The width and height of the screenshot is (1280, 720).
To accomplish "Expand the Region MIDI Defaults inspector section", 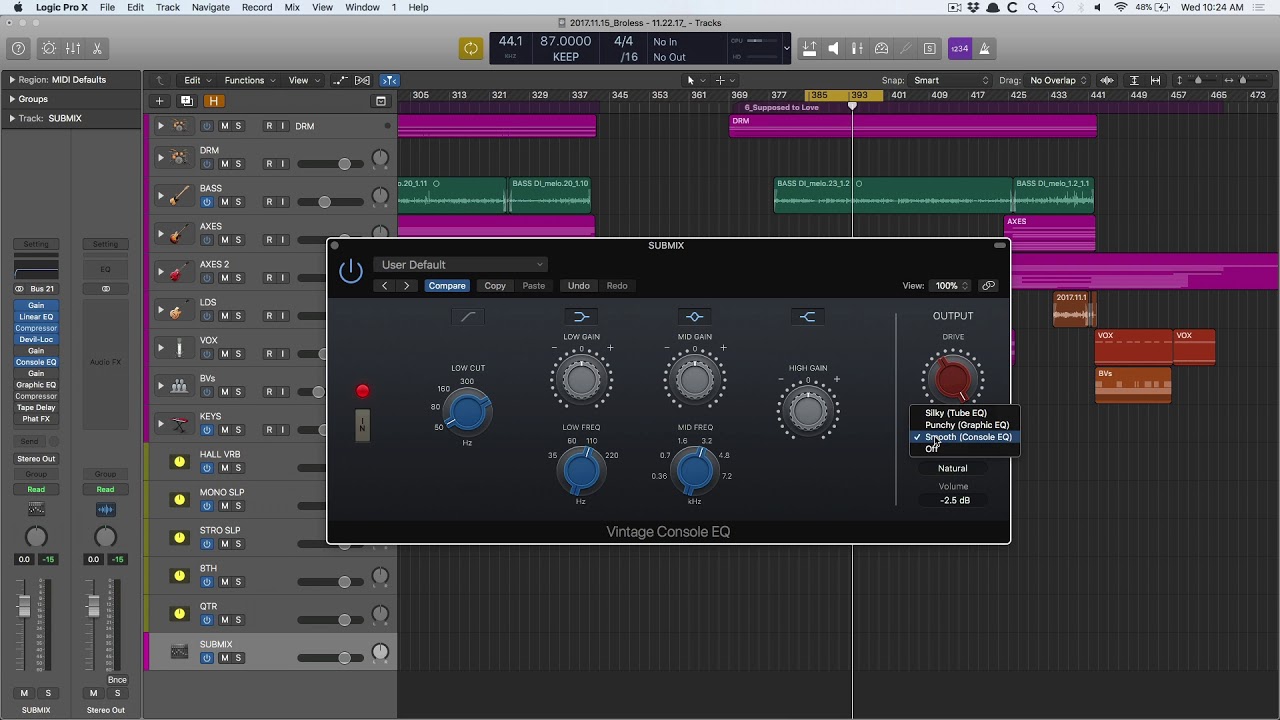I will 12,80.
